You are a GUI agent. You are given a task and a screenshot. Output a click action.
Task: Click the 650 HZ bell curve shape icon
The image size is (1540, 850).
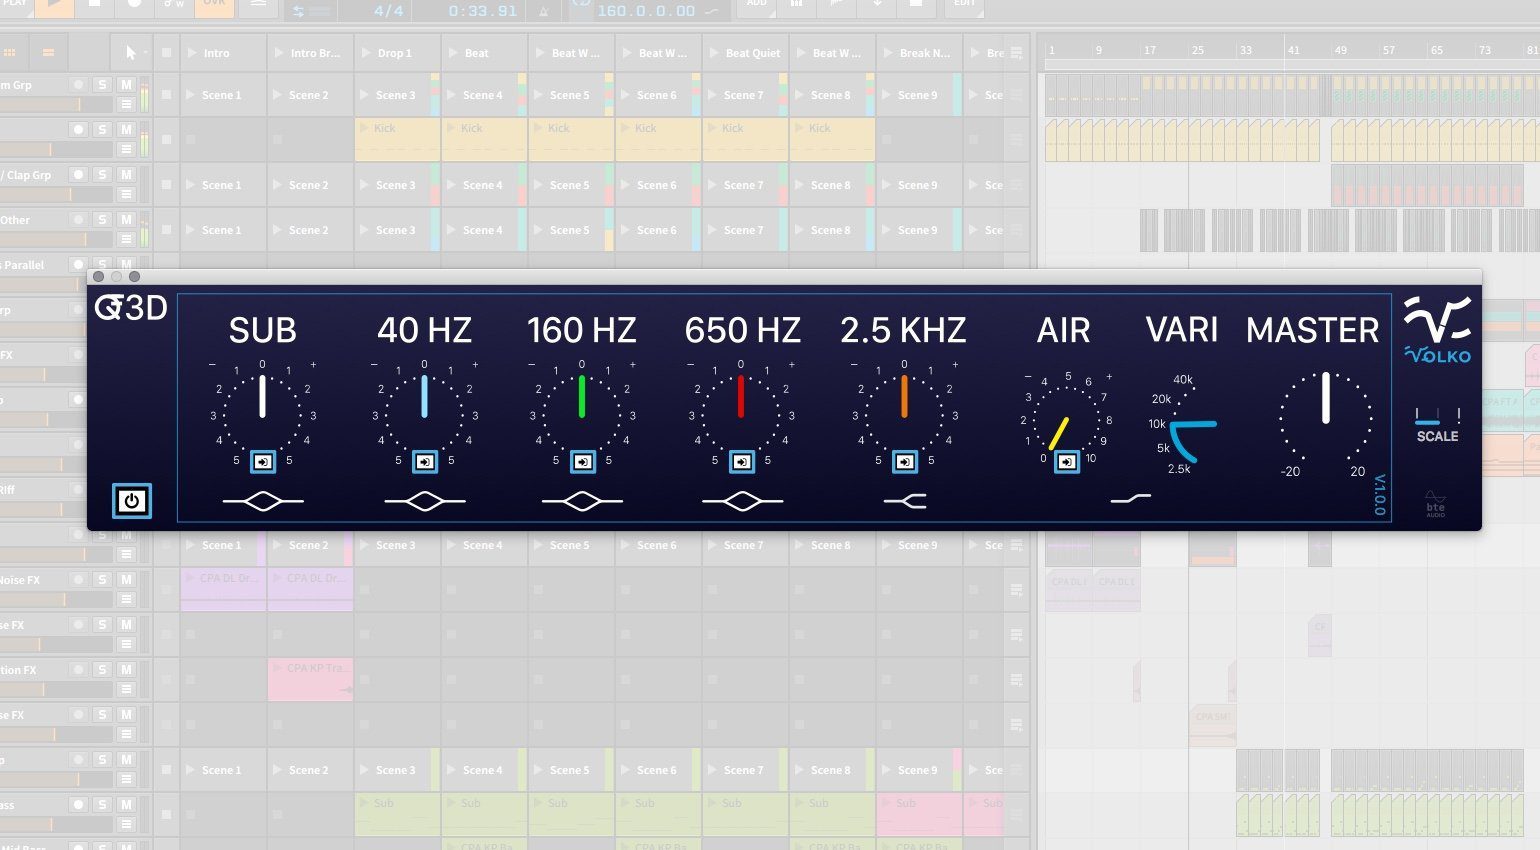[742, 501]
